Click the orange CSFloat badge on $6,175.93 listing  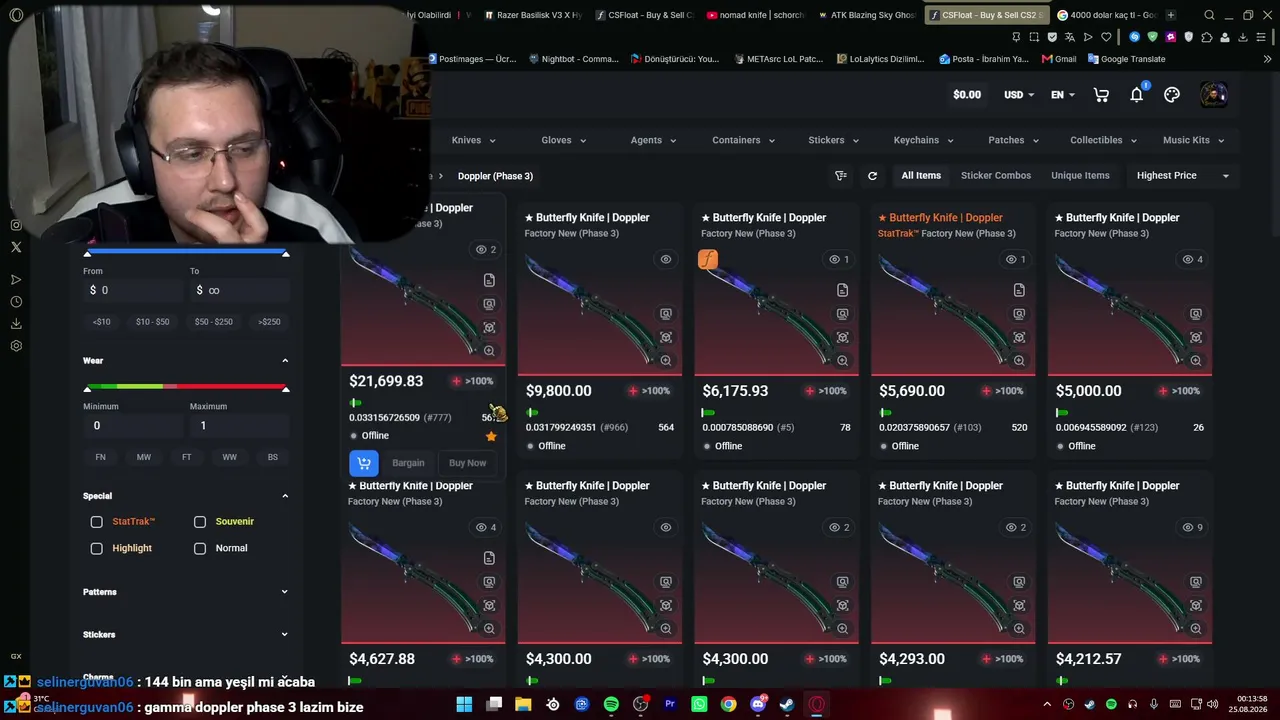pyautogui.click(x=708, y=260)
